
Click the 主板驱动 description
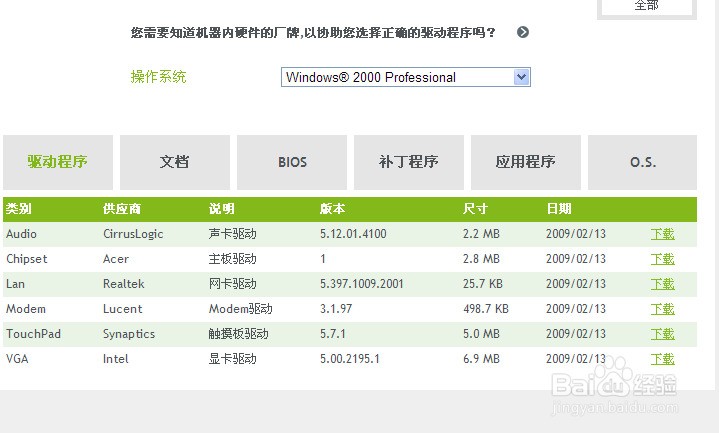pos(232,259)
